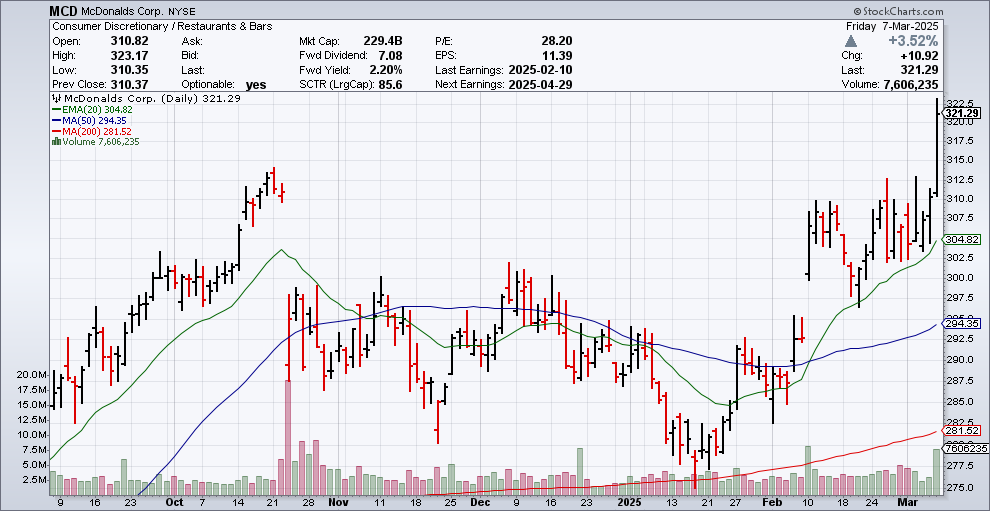The image size is (990, 511).
Task: Click the MCD ticker symbol
Action: (64, 11)
